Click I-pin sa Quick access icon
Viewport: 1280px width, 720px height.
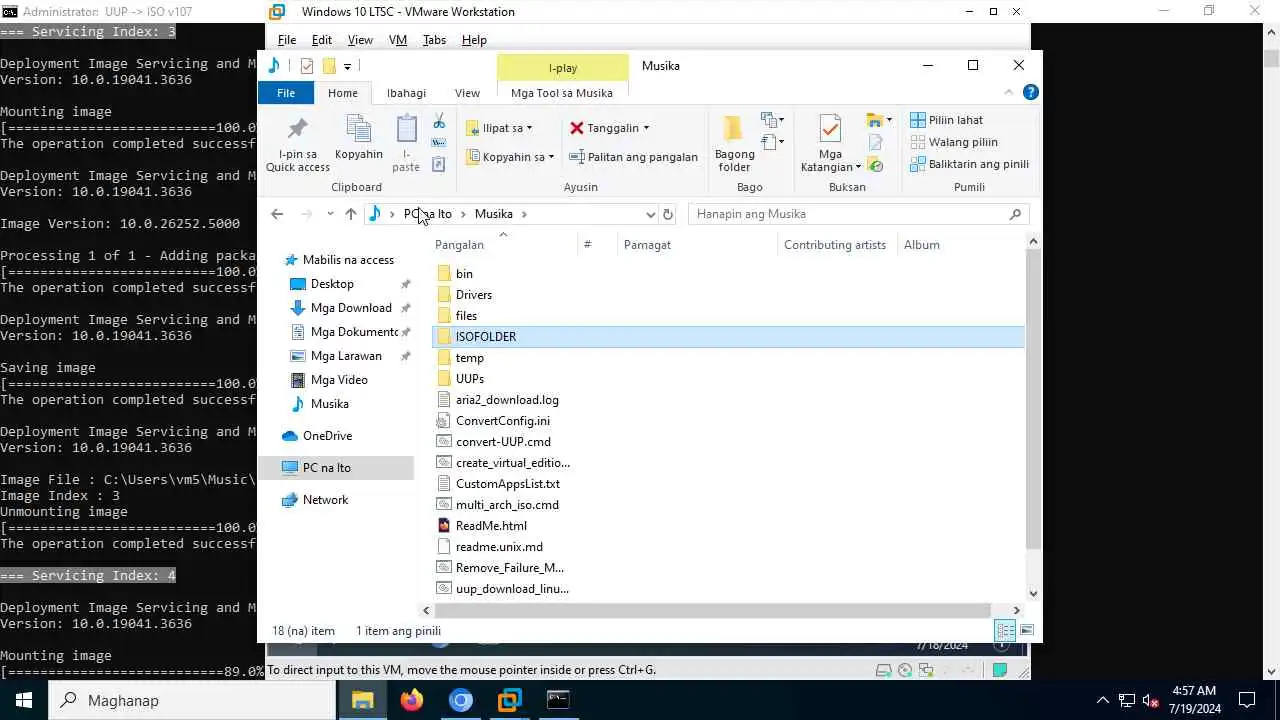click(297, 129)
